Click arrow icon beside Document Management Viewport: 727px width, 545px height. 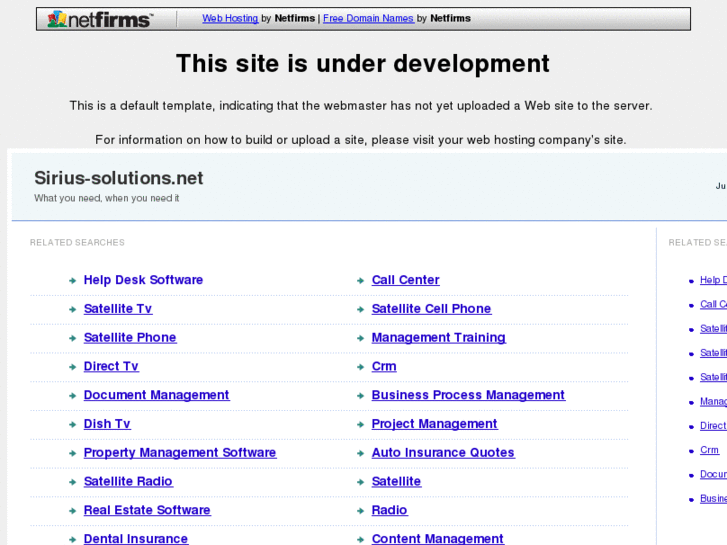click(x=72, y=396)
